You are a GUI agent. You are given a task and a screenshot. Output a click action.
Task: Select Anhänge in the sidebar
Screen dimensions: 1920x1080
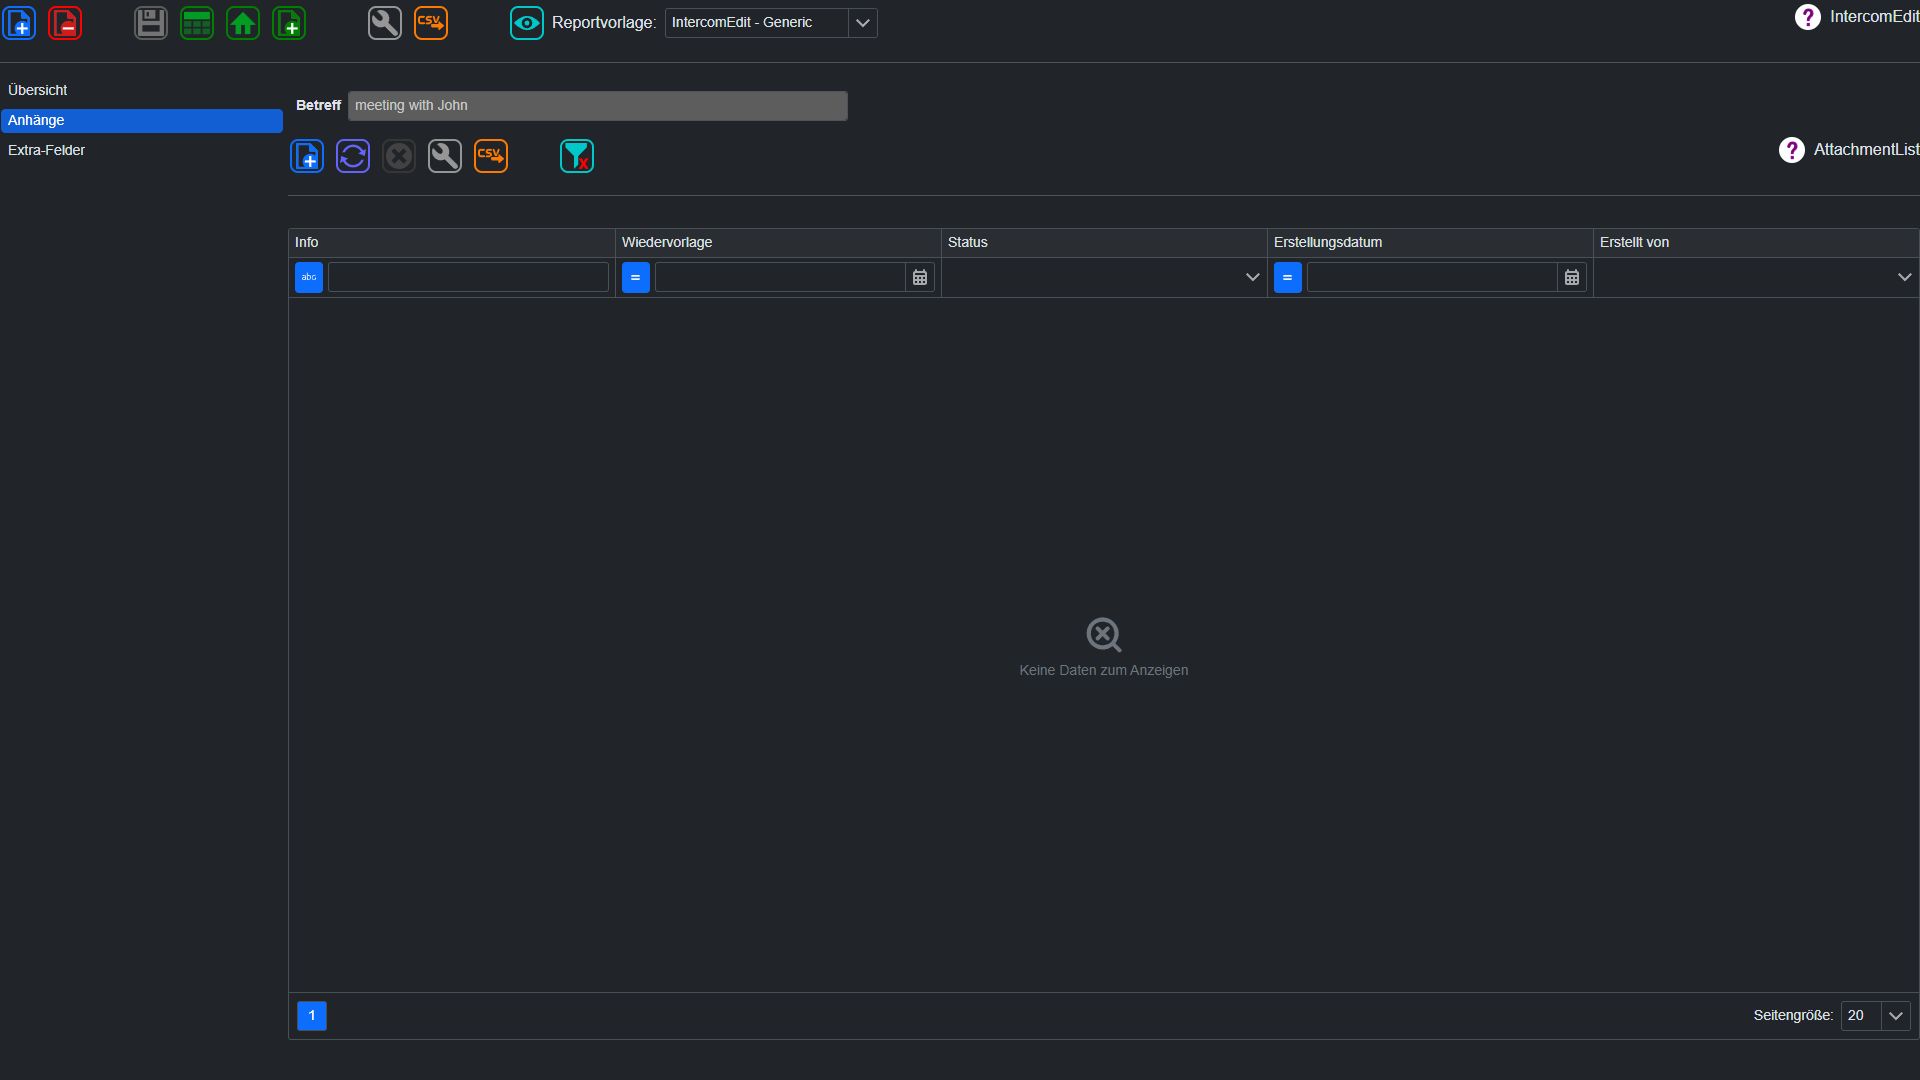(142, 120)
